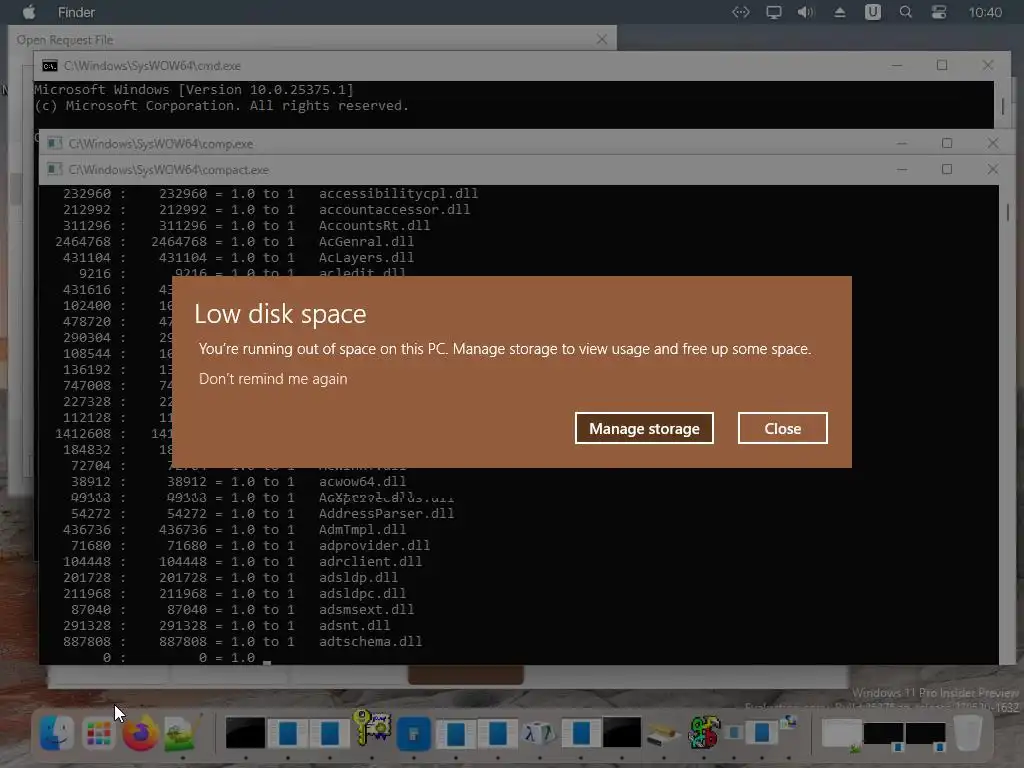
Task: Click the adsmsext.dll entry
Action: pos(366,609)
